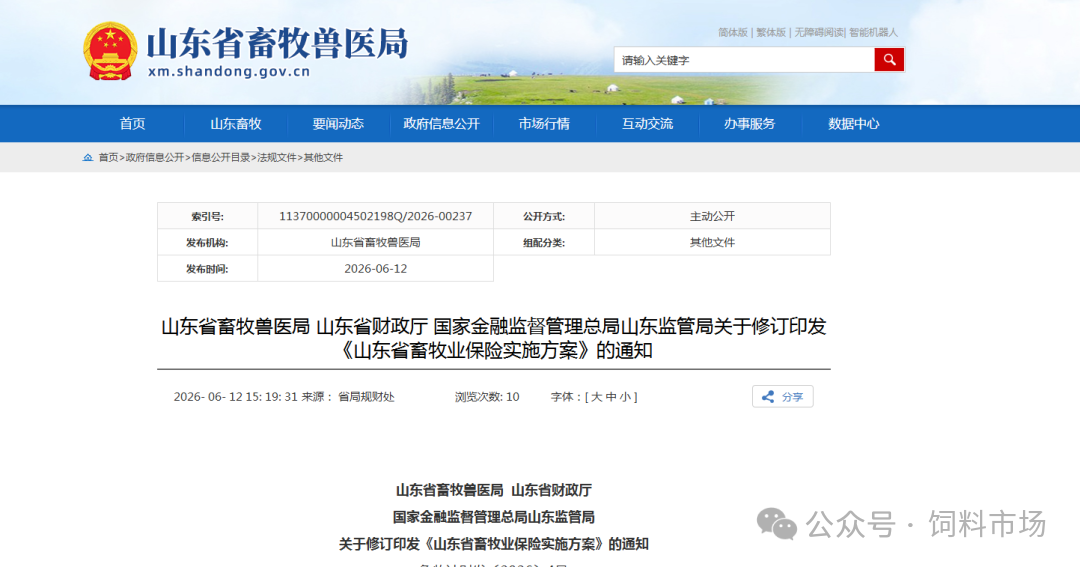The width and height of the screenshot is (1080, 567).
Task: Set font size to 大
Action: click(596, 397)
